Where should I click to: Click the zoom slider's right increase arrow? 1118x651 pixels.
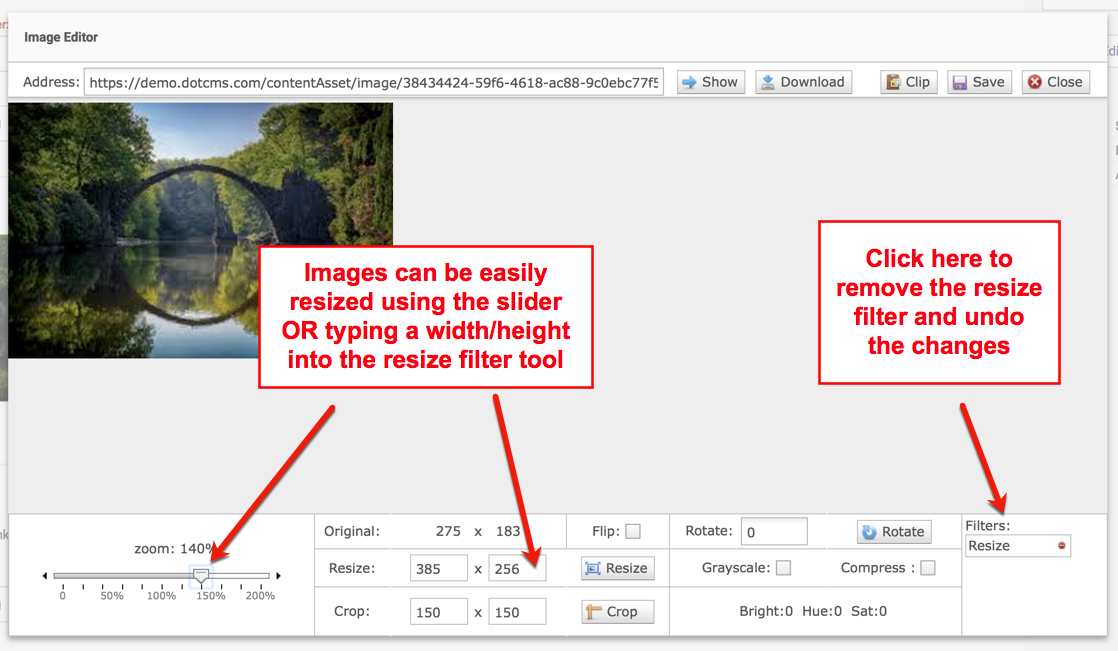278,576
